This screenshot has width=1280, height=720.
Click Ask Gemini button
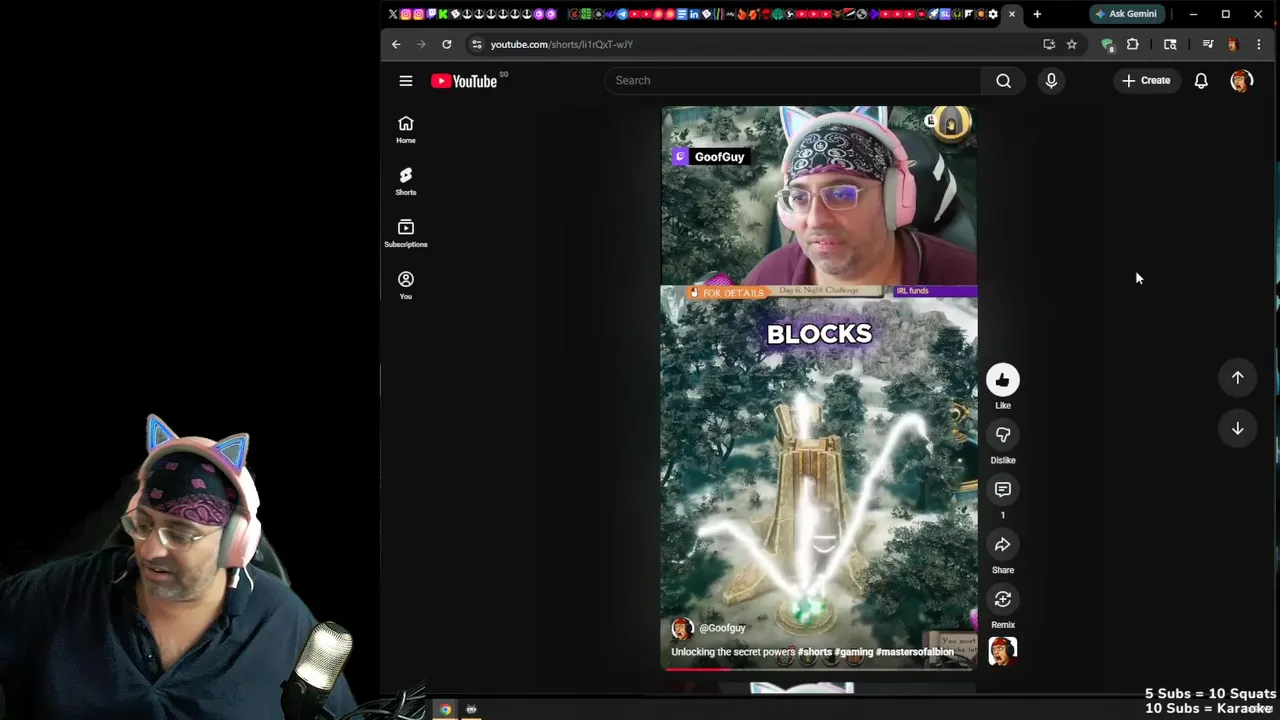1126,14
